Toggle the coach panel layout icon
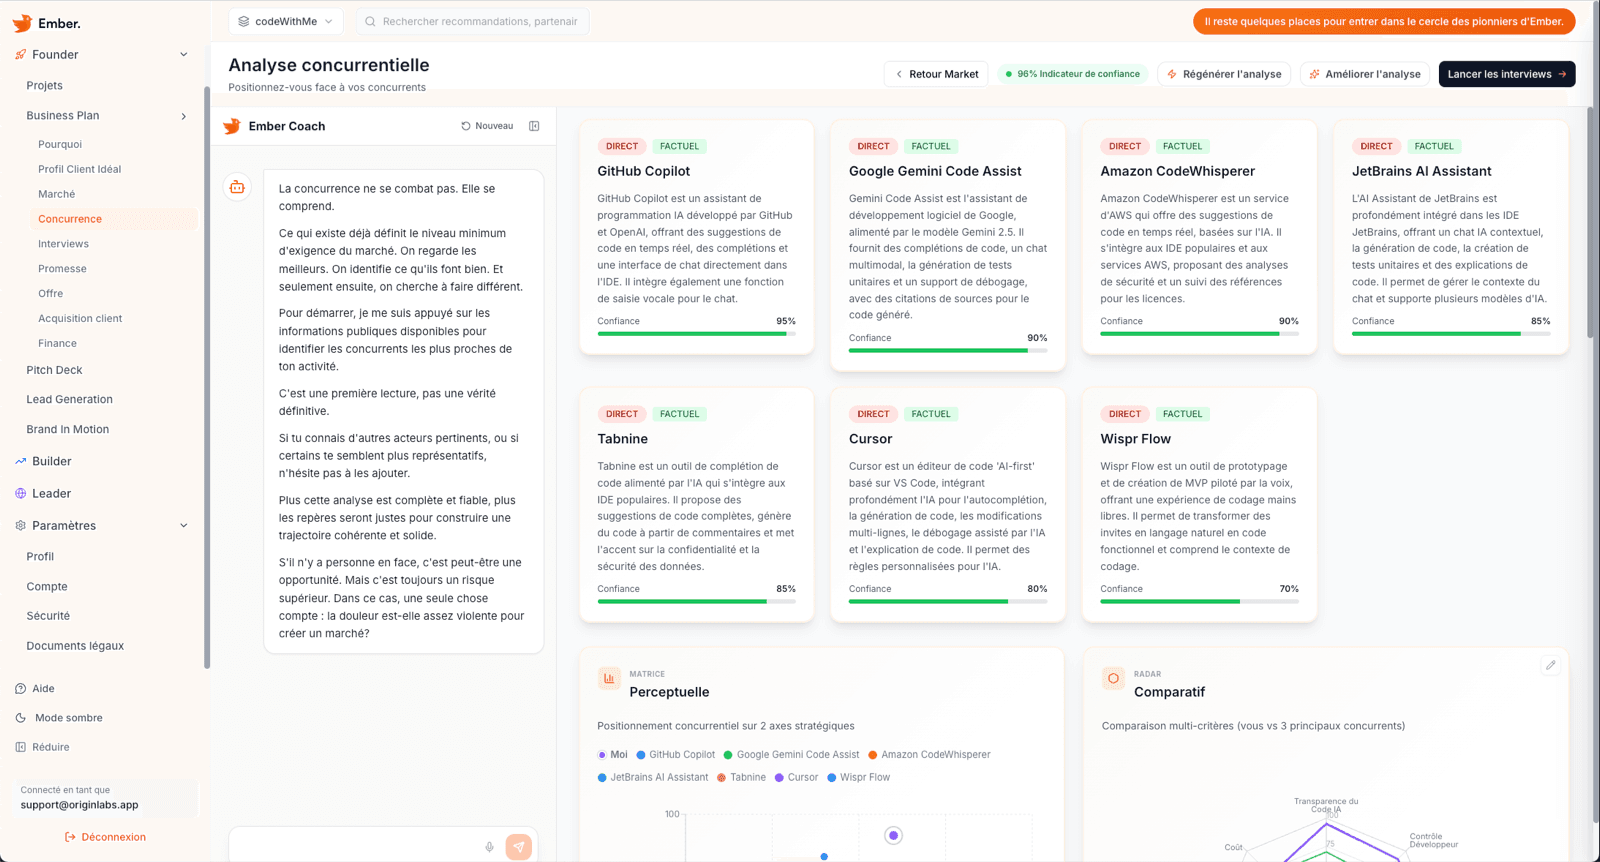 [534, 126]
